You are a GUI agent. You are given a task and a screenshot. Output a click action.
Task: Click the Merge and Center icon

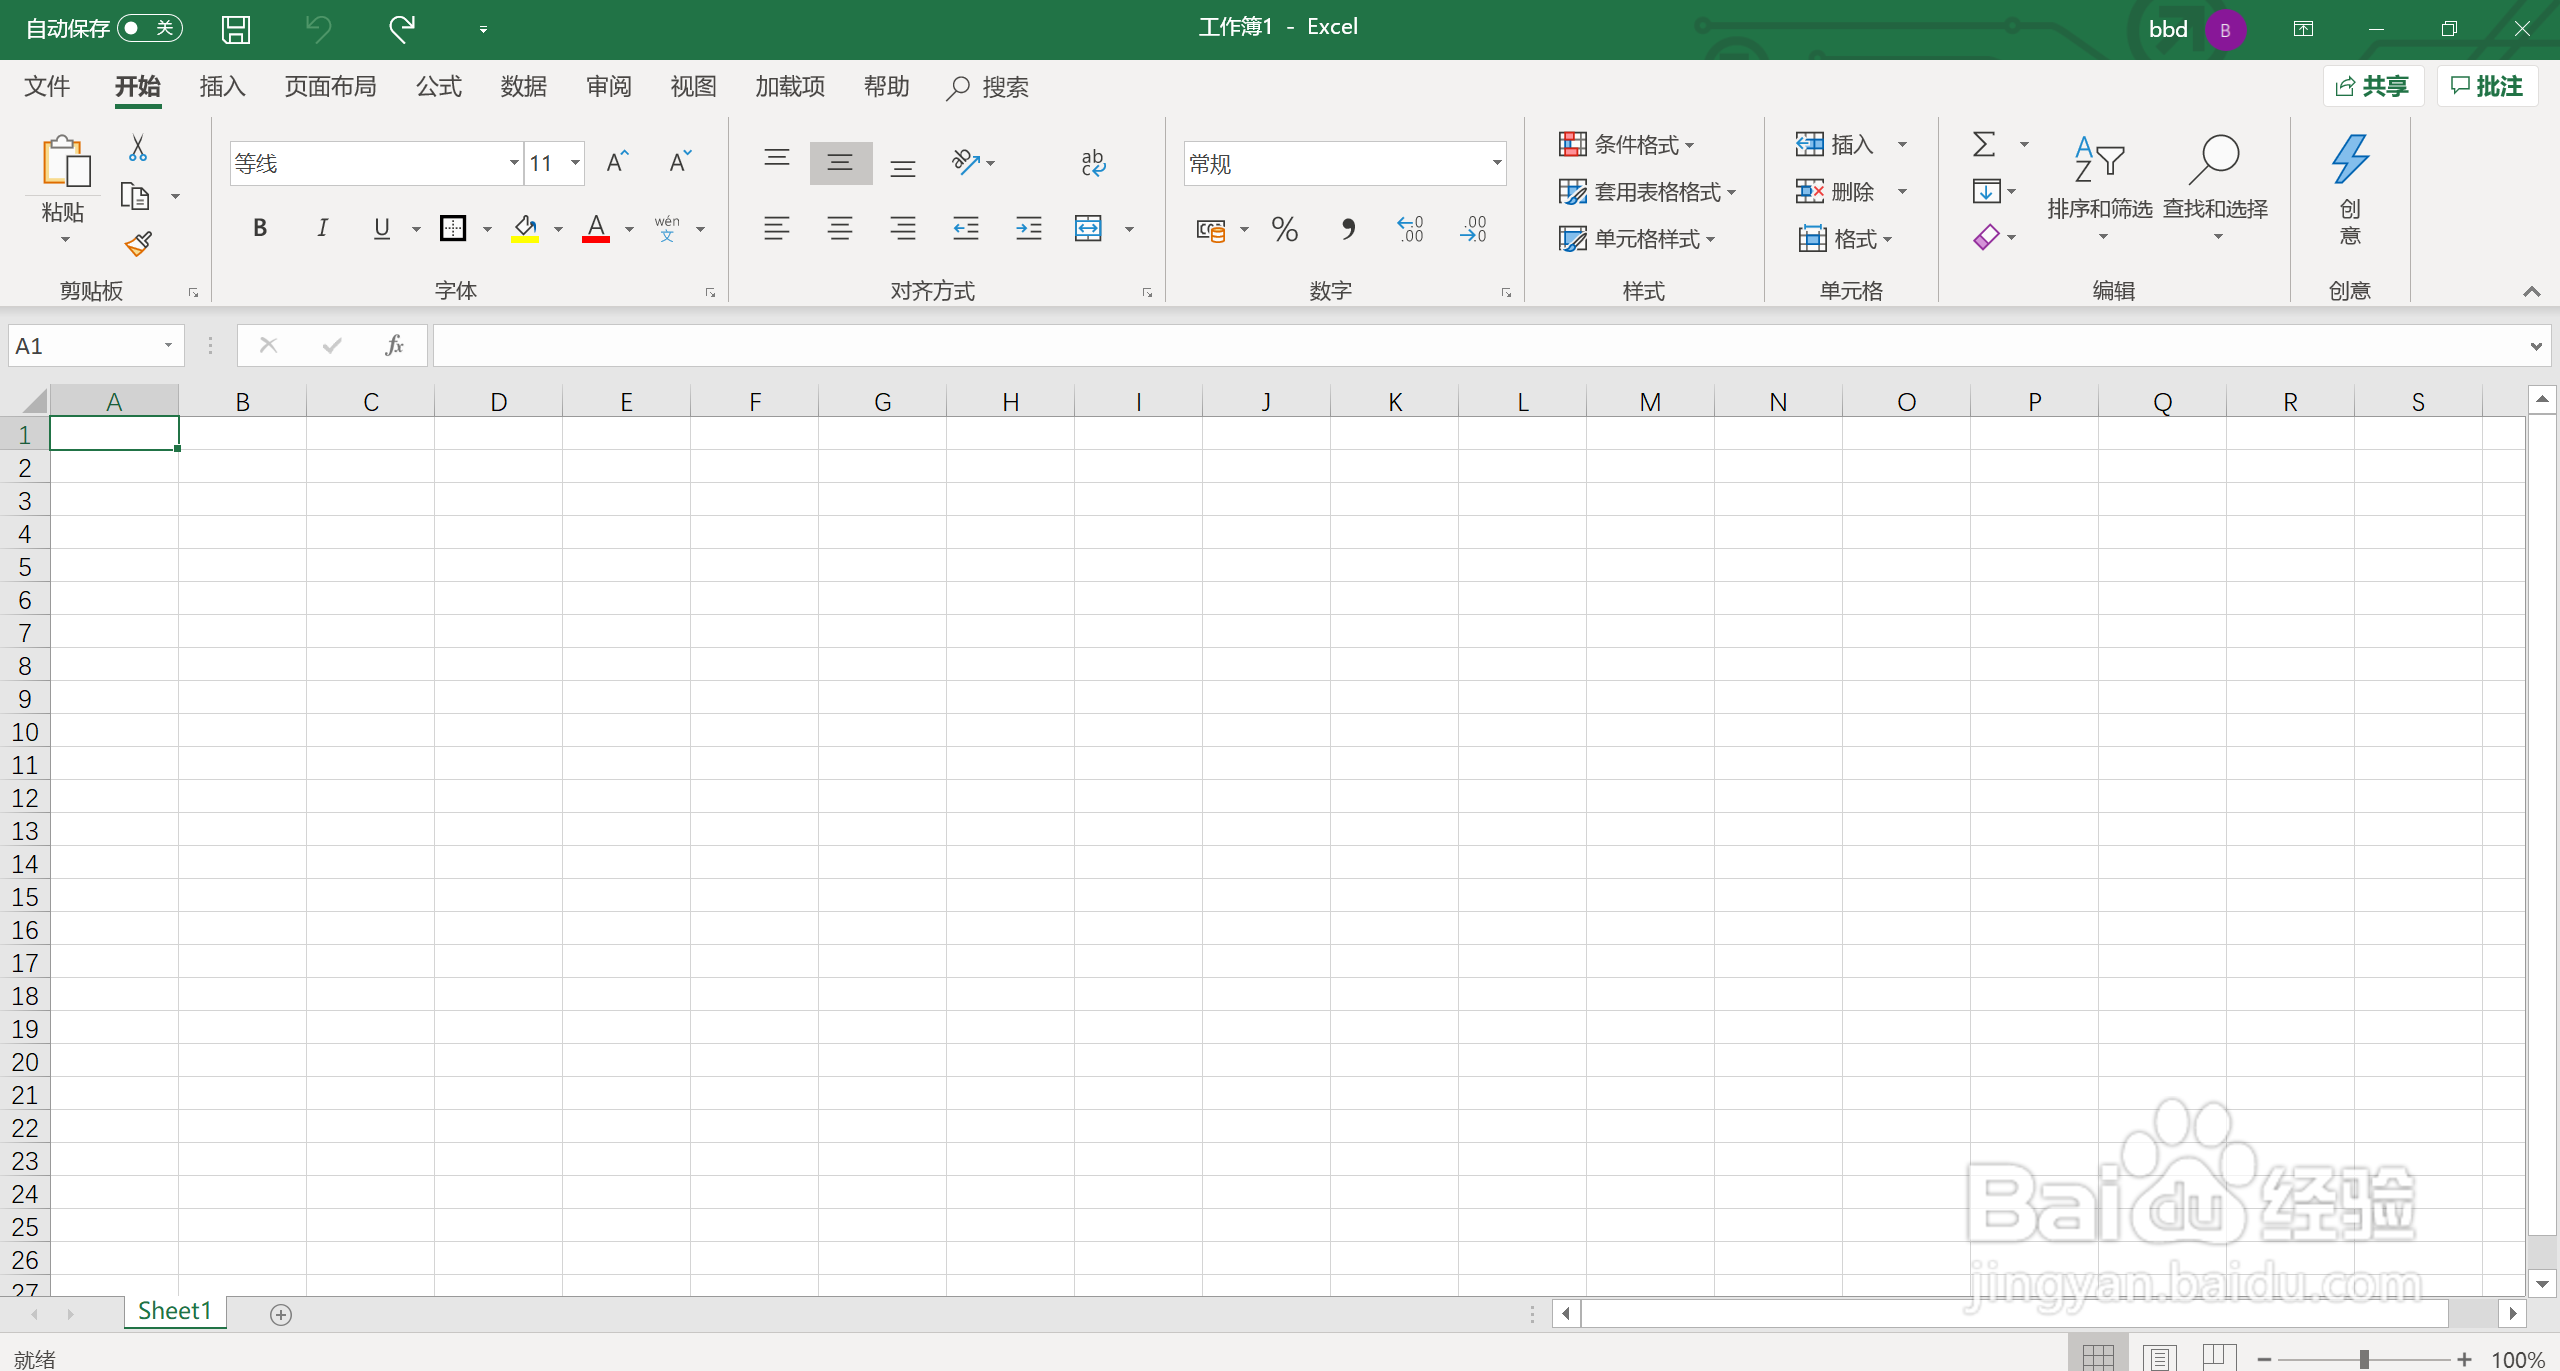pyautogui.click(x=1088, y=229)
